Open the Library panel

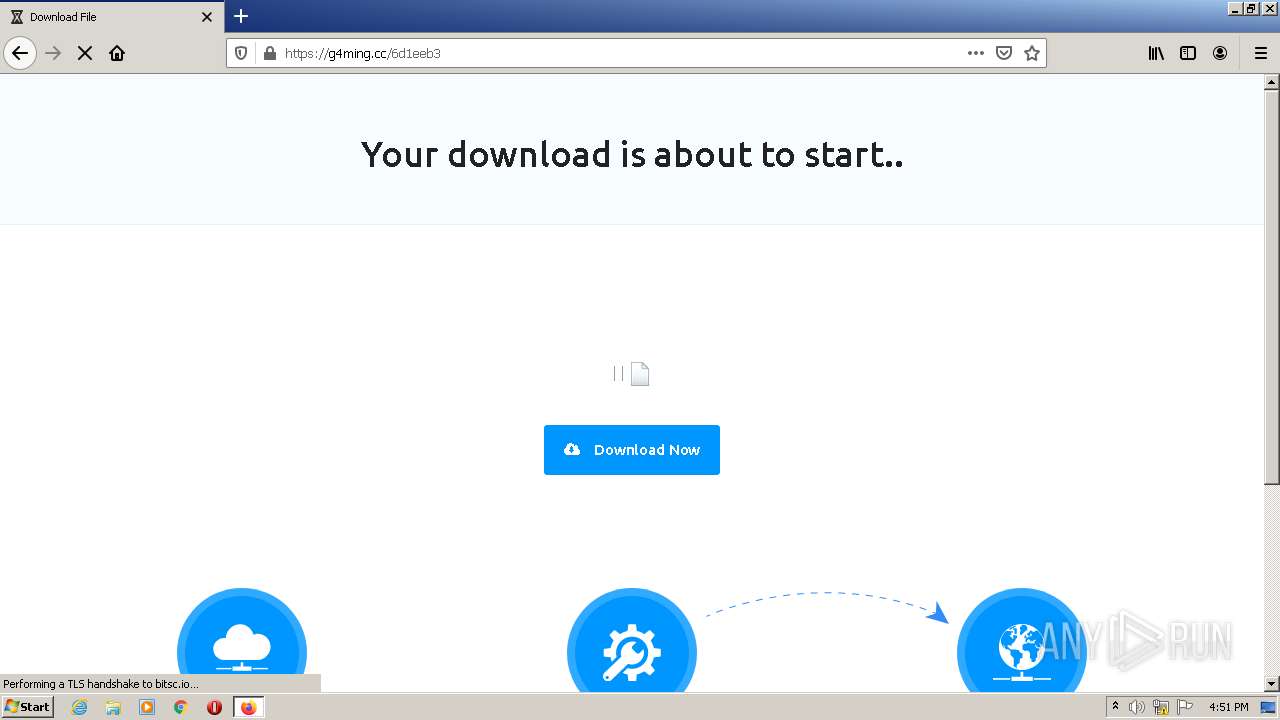tap(1156, 53)
